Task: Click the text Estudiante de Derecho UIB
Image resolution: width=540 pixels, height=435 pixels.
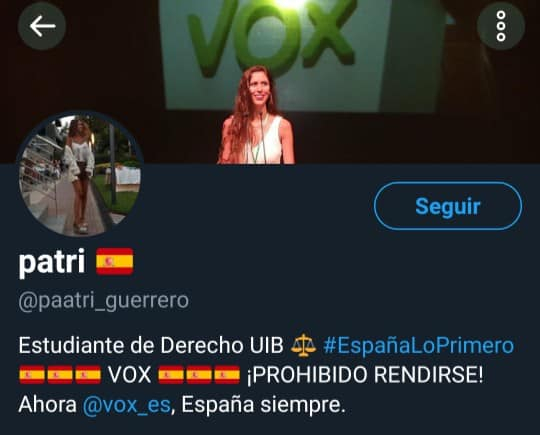Action: (x=151, y=345)
